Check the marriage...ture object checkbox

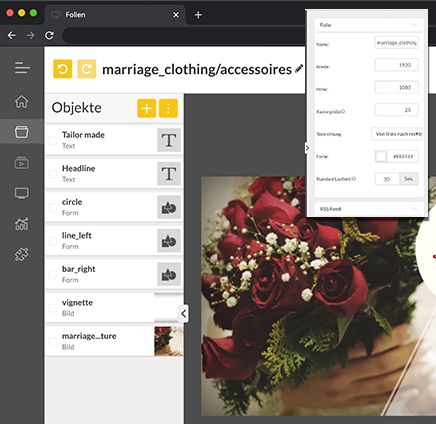pos(53,341)
